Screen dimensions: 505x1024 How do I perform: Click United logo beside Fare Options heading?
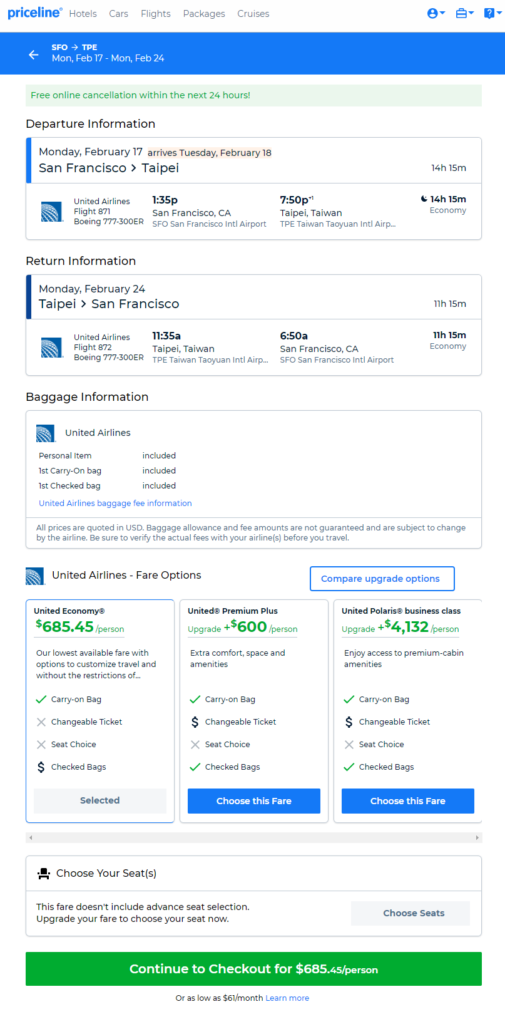click(35, 576)
